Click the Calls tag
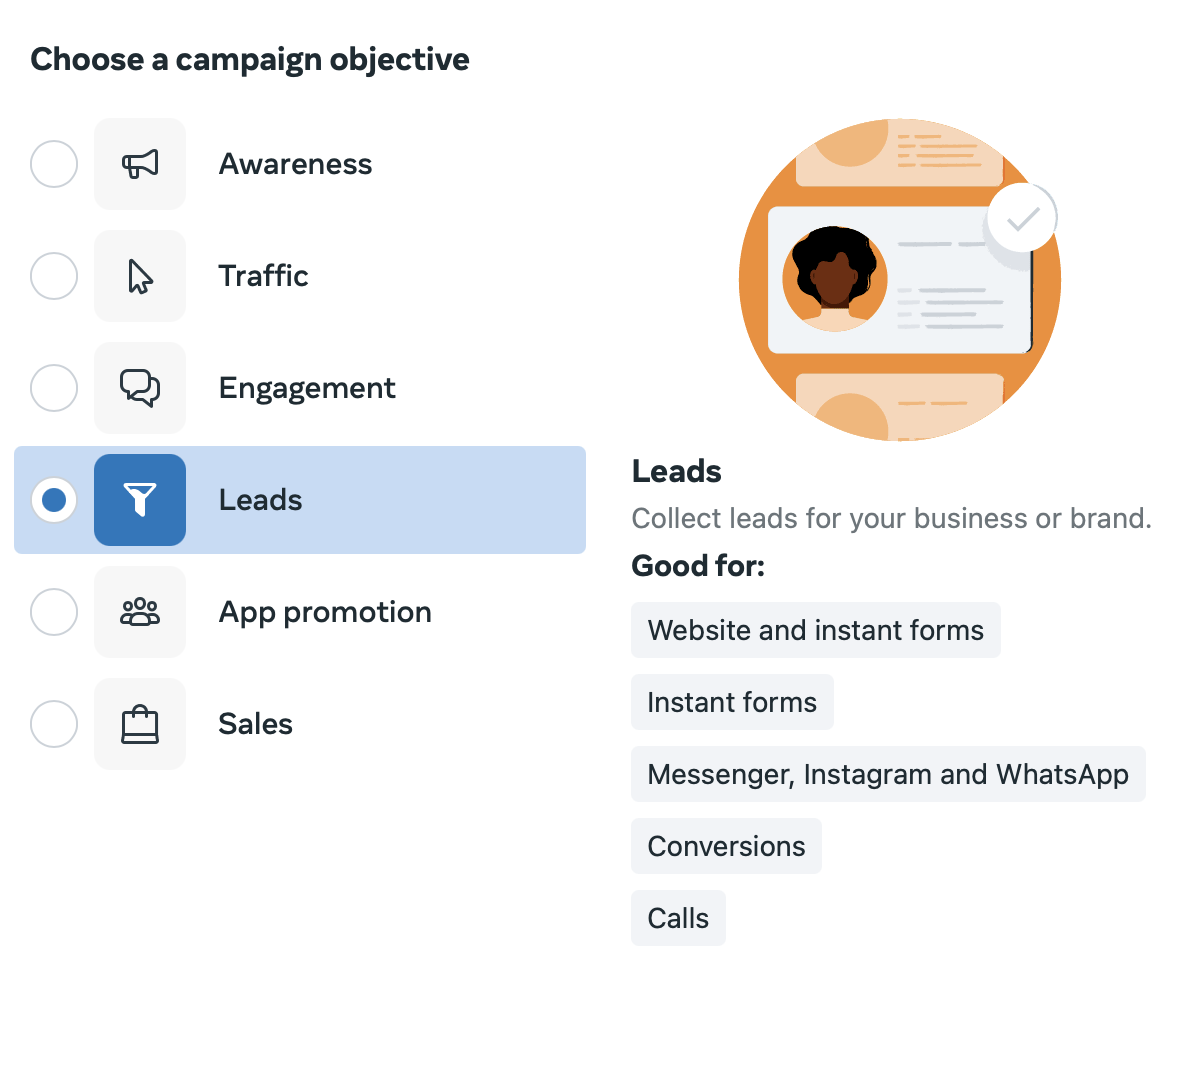Viewport: 1198px width, 1080px height. click(678, 918)
